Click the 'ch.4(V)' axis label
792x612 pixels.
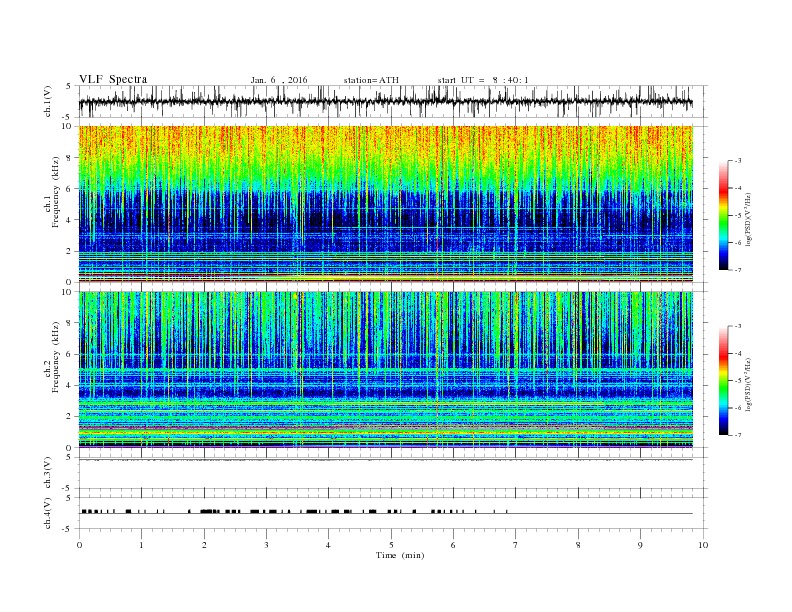[x=48, y=514]
